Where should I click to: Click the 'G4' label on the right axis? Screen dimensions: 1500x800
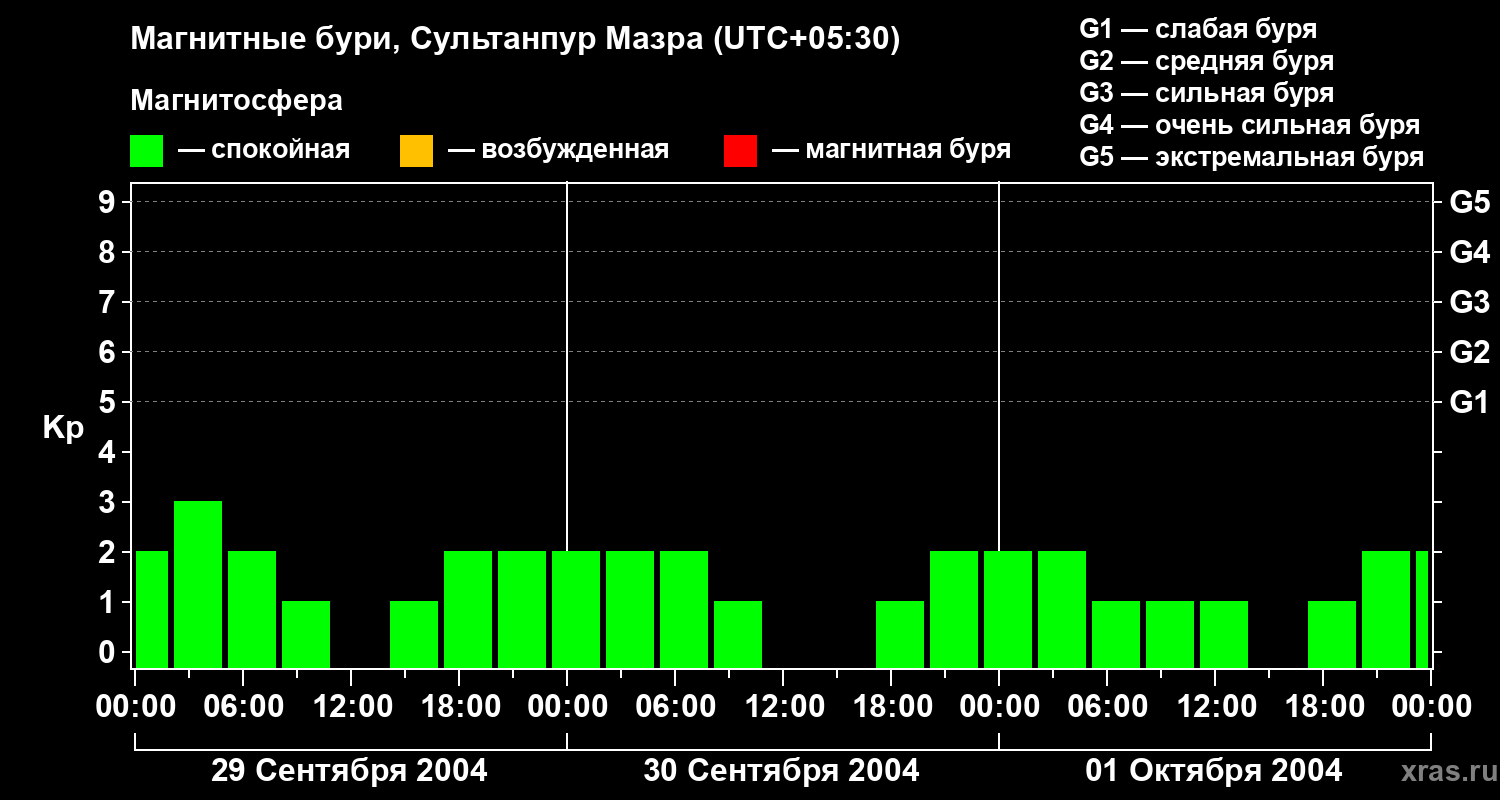1470,252
